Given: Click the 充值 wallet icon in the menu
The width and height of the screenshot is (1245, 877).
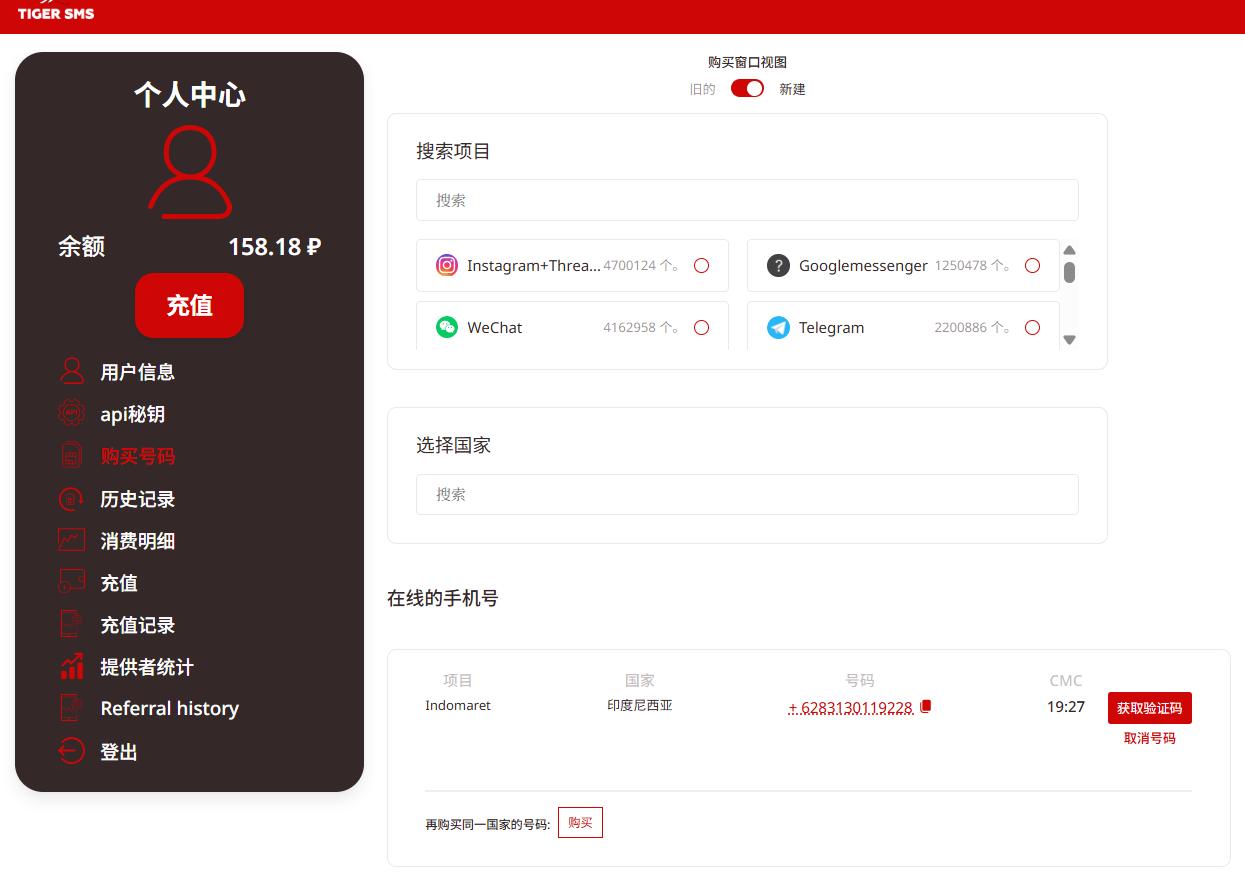Looking at the screenshot, I should (x=71, y=582).
